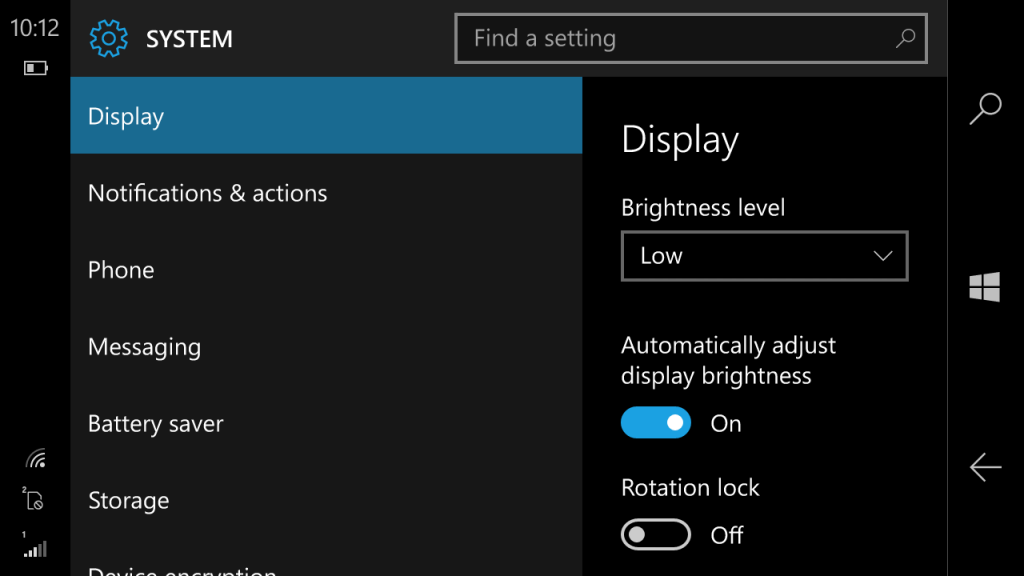The image size is (1024, 576).
Task: Open the Phone settings
Action: (x=326, y=270)
